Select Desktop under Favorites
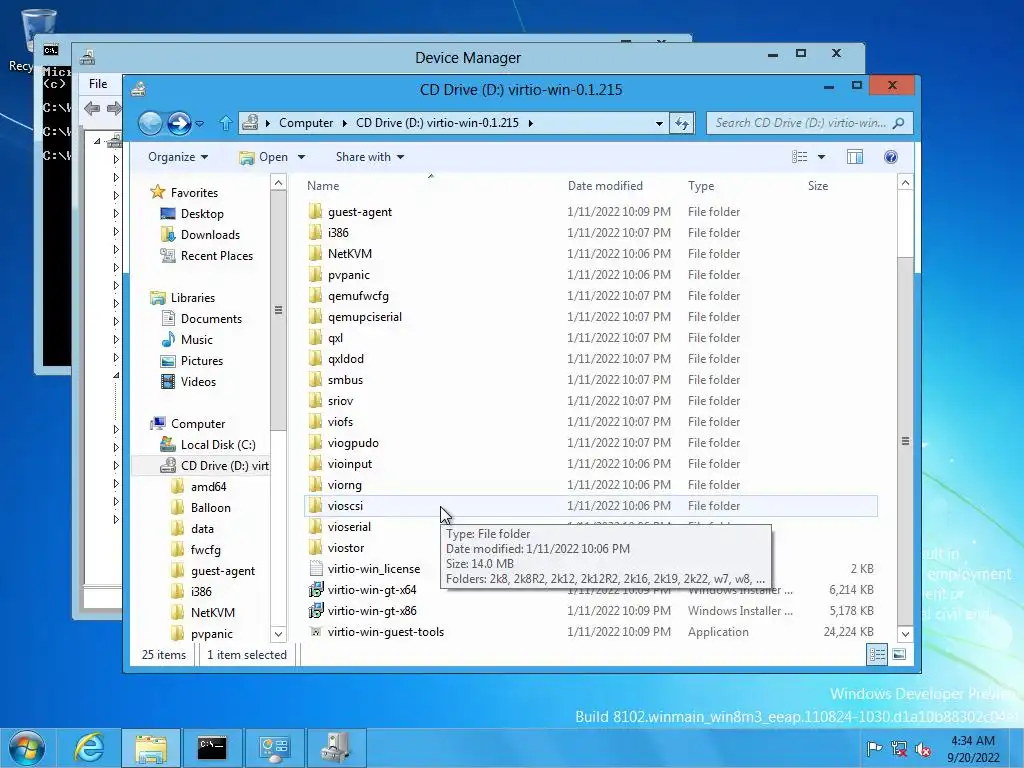Screen dimensions: 1024x768 coord(202,214)
